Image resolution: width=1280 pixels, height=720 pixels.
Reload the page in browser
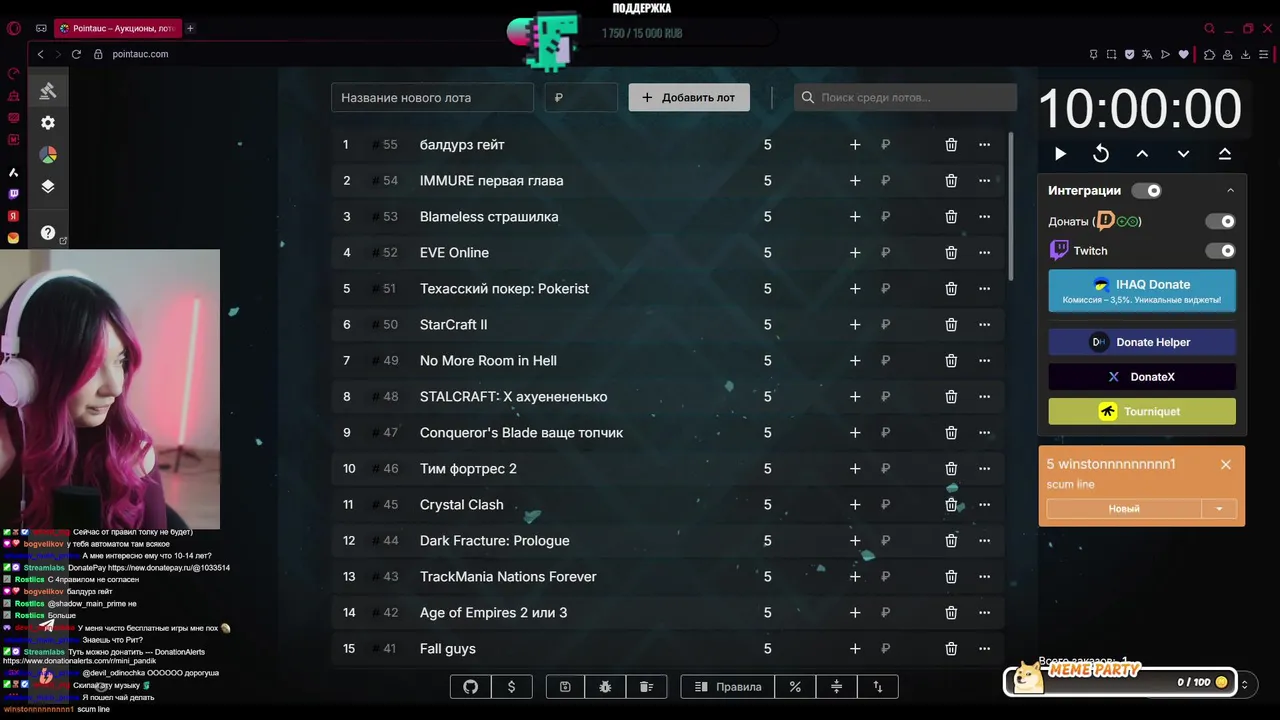point(76,54)
